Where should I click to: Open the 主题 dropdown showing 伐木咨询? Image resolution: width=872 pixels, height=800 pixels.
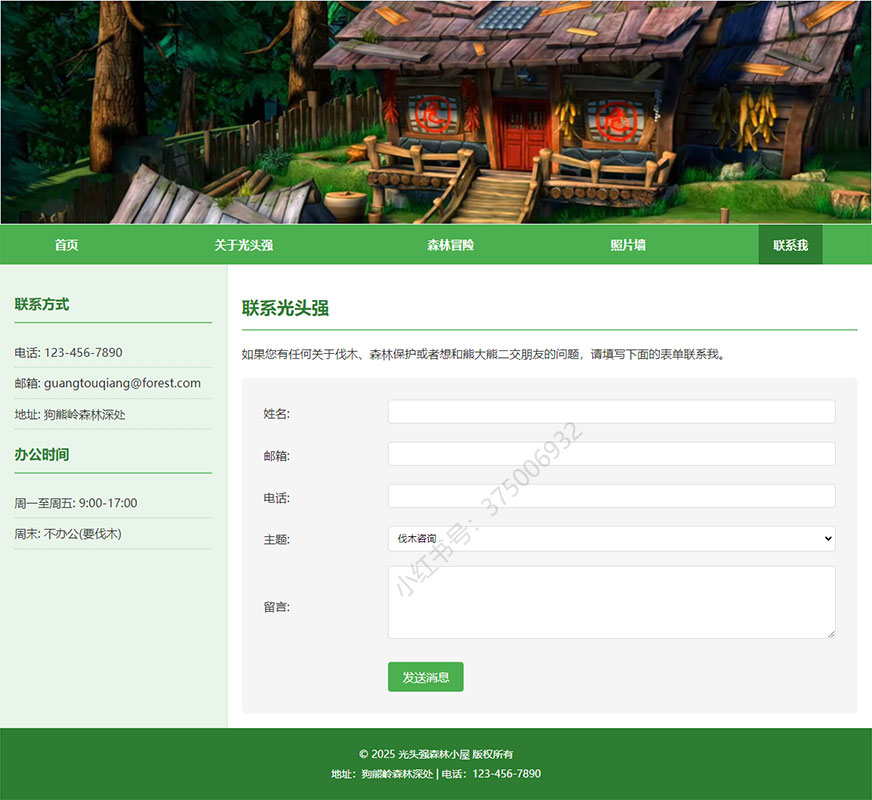611,539
